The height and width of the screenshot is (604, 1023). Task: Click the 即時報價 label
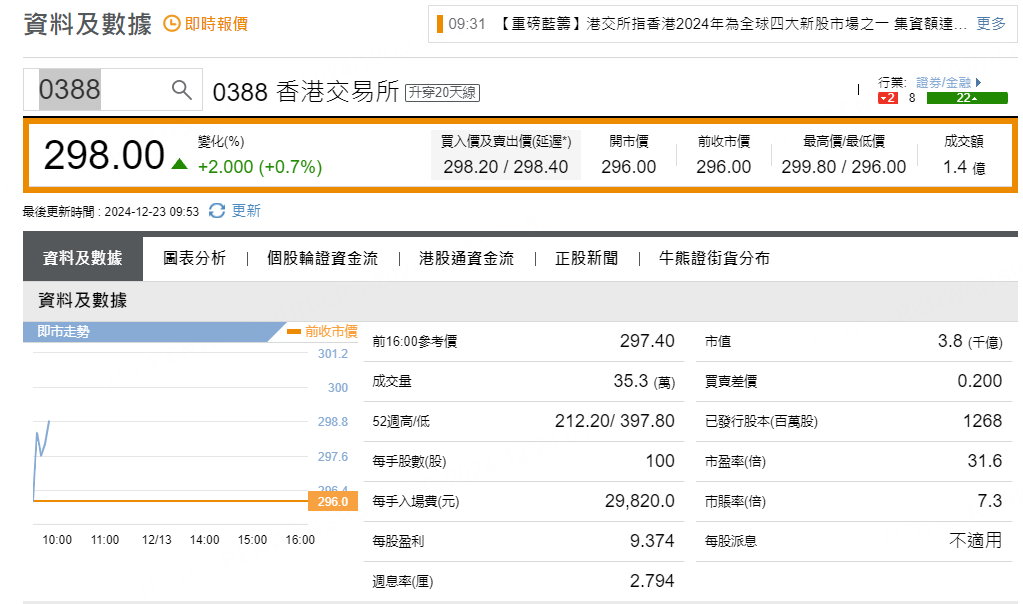click(x=217, y=24)
